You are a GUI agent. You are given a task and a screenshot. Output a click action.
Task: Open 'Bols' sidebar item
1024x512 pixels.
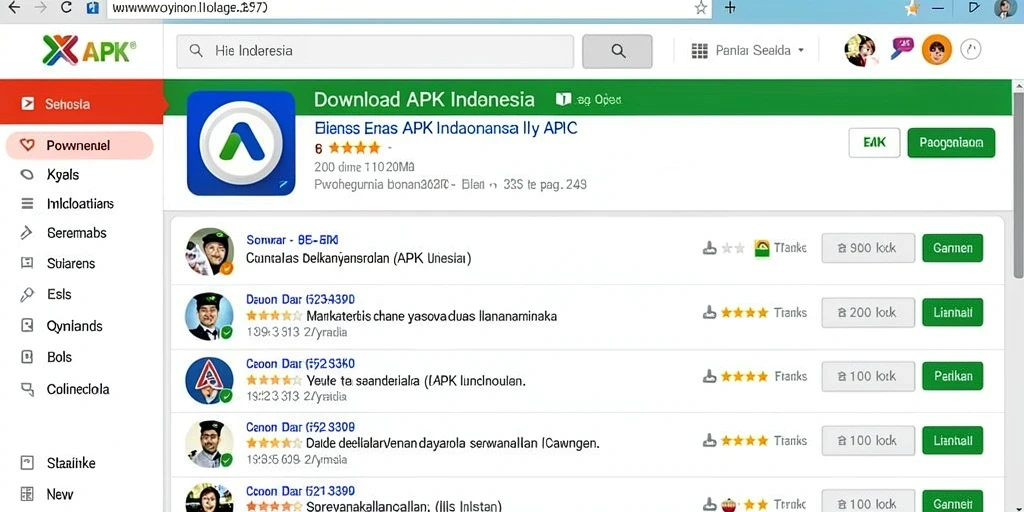coord(59,357)
